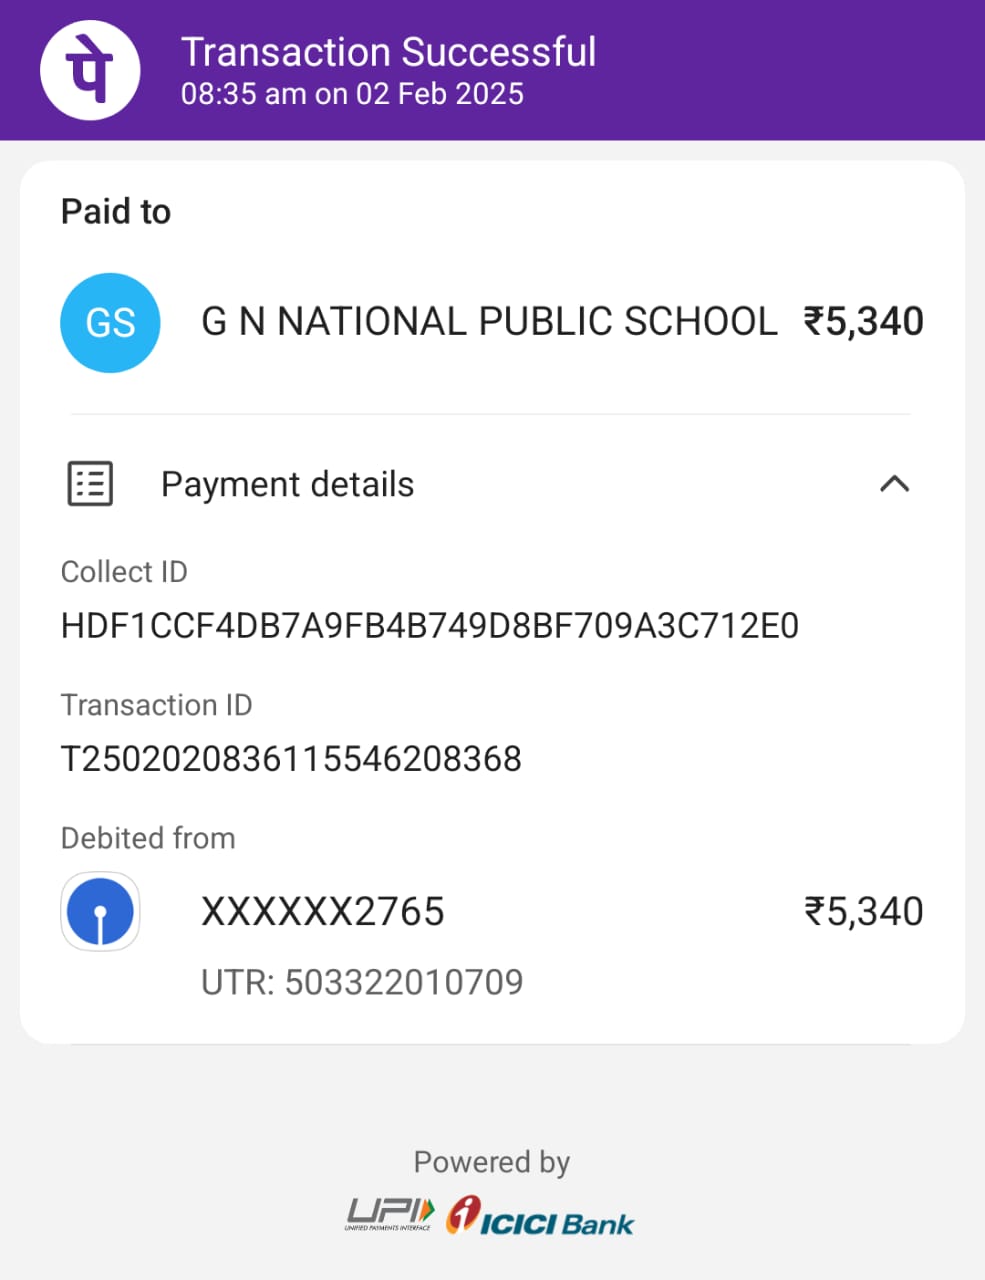Click the Paid to label
This screenshot has width=985, height=1280.
[x=116, y=212]
